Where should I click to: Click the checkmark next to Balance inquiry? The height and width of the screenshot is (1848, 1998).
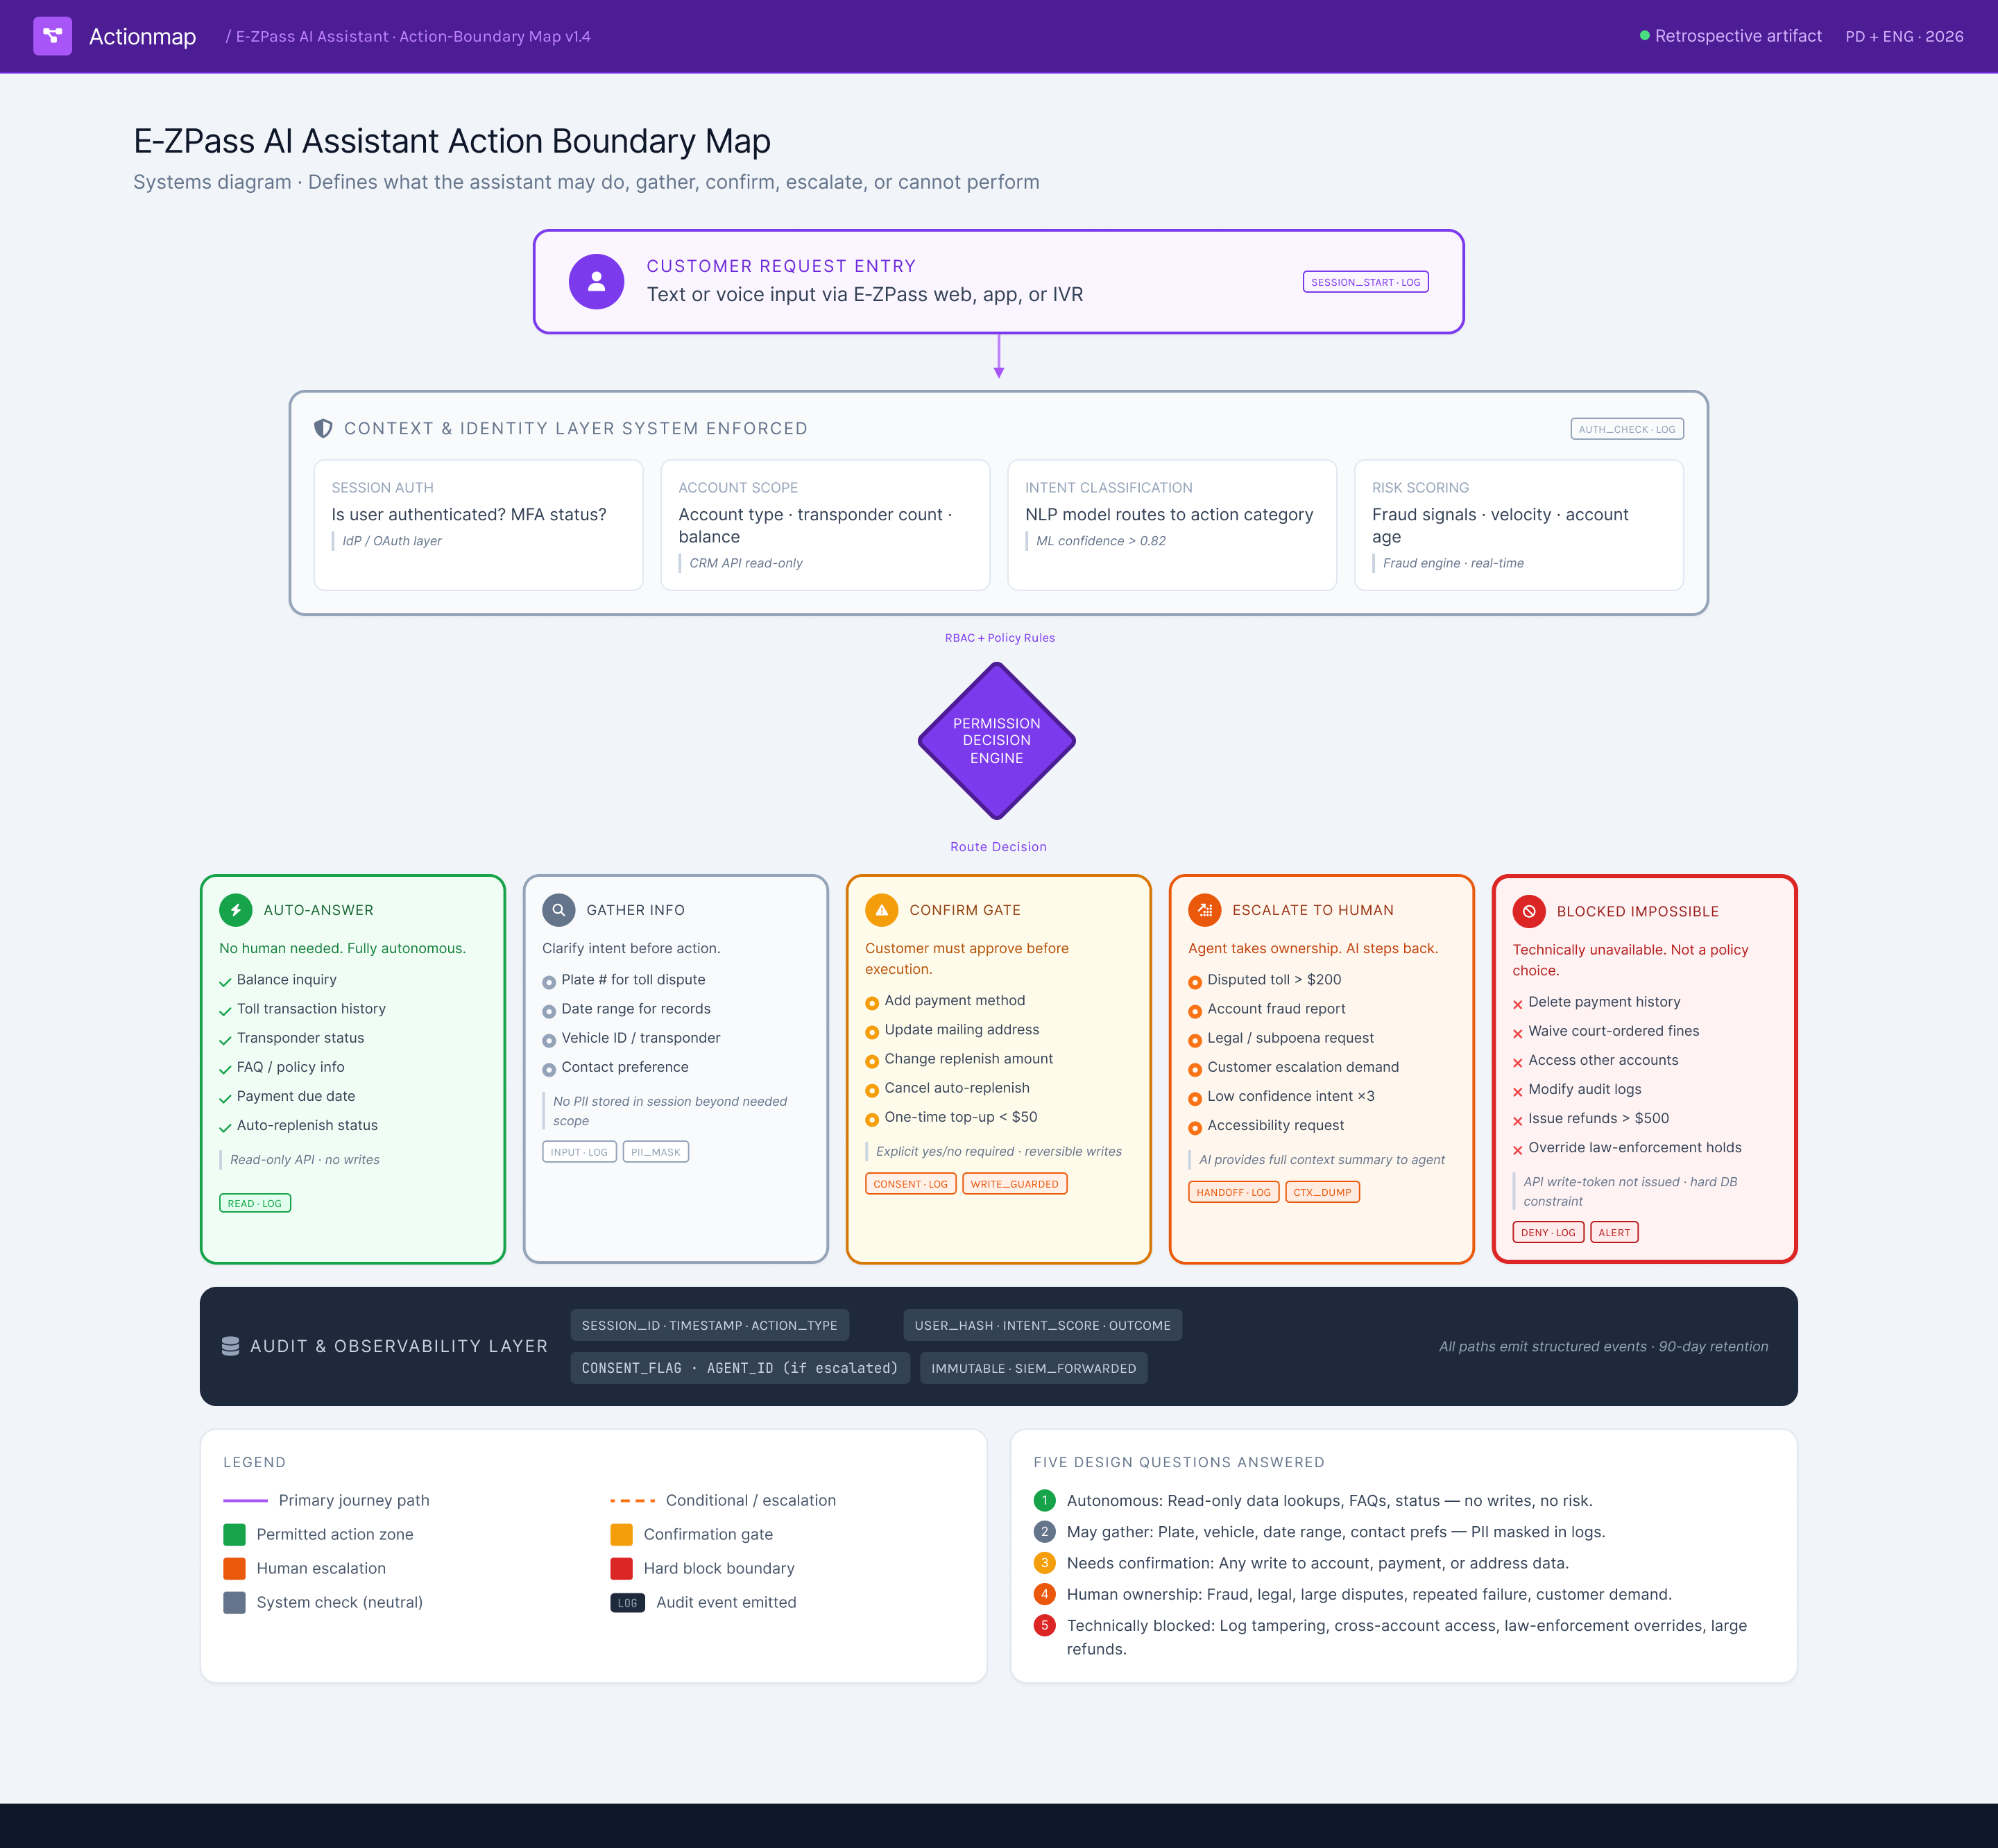tap(225, 982)
